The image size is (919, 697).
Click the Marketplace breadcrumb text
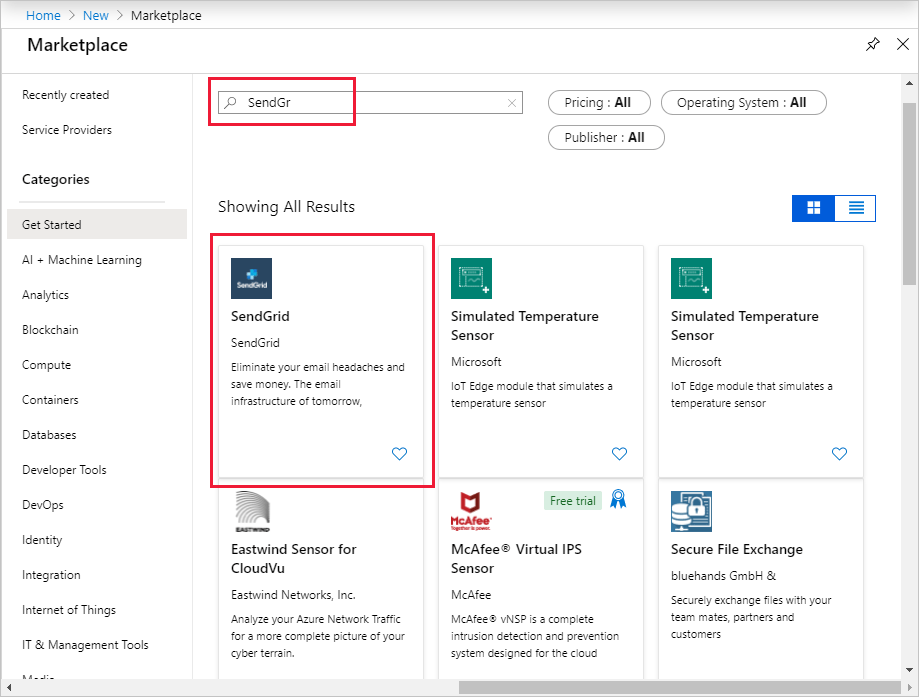(x=166, y=16)
